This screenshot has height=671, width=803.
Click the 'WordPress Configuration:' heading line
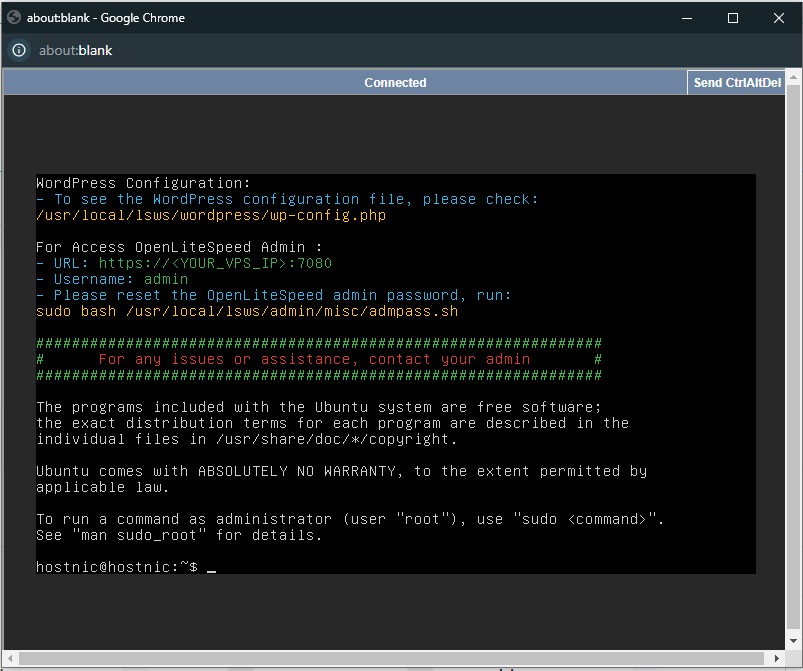coord(143,183)
